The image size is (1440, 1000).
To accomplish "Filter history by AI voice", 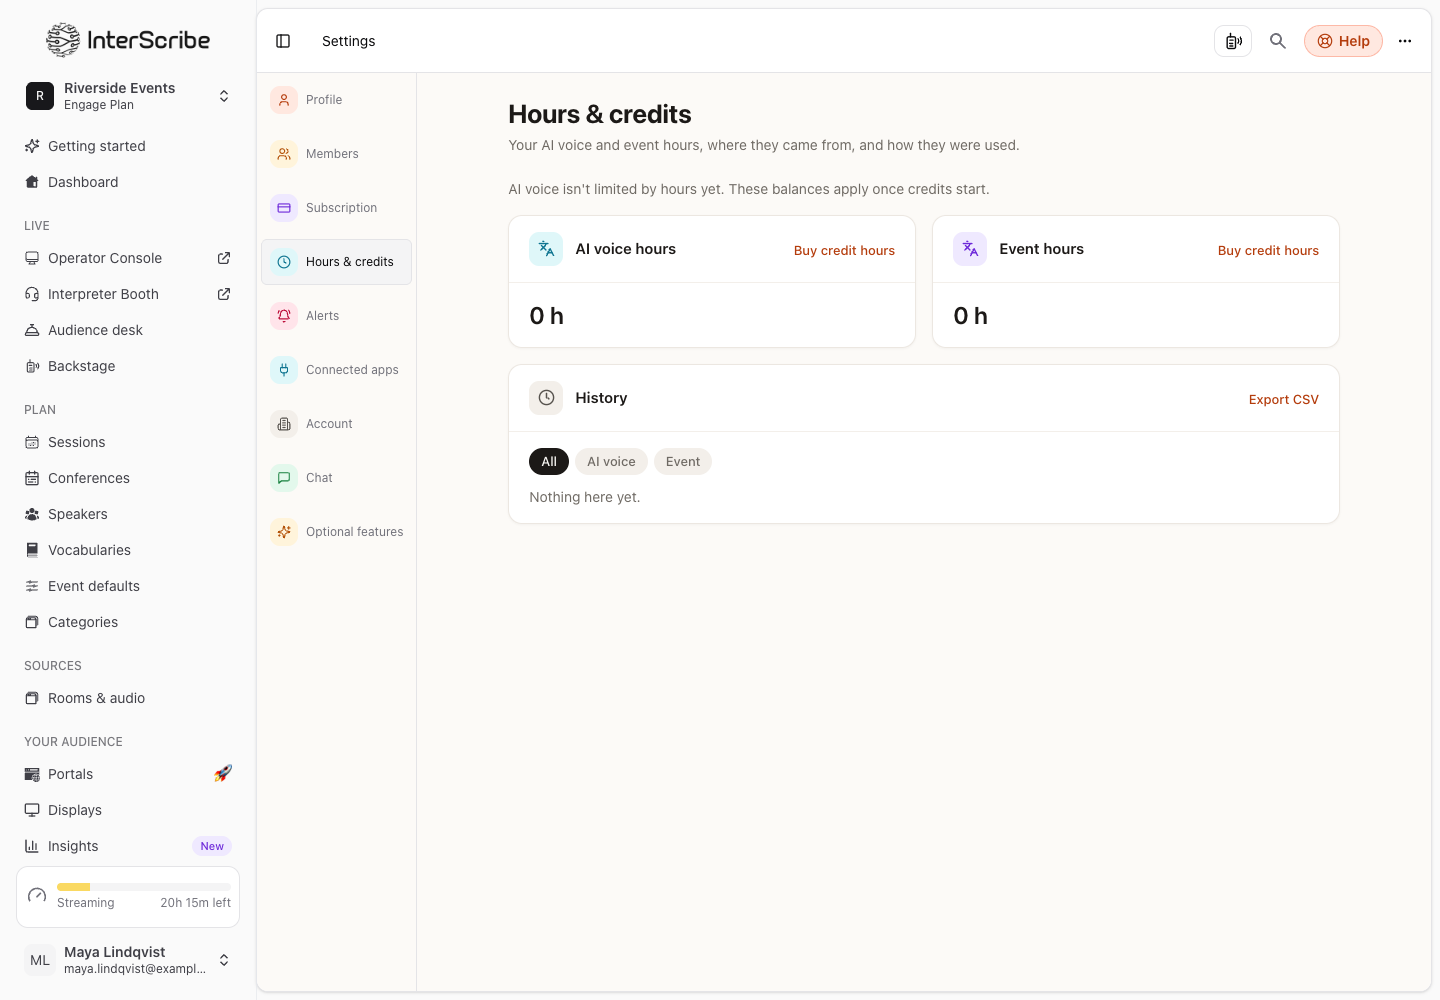I will click(x=611, y=461).
